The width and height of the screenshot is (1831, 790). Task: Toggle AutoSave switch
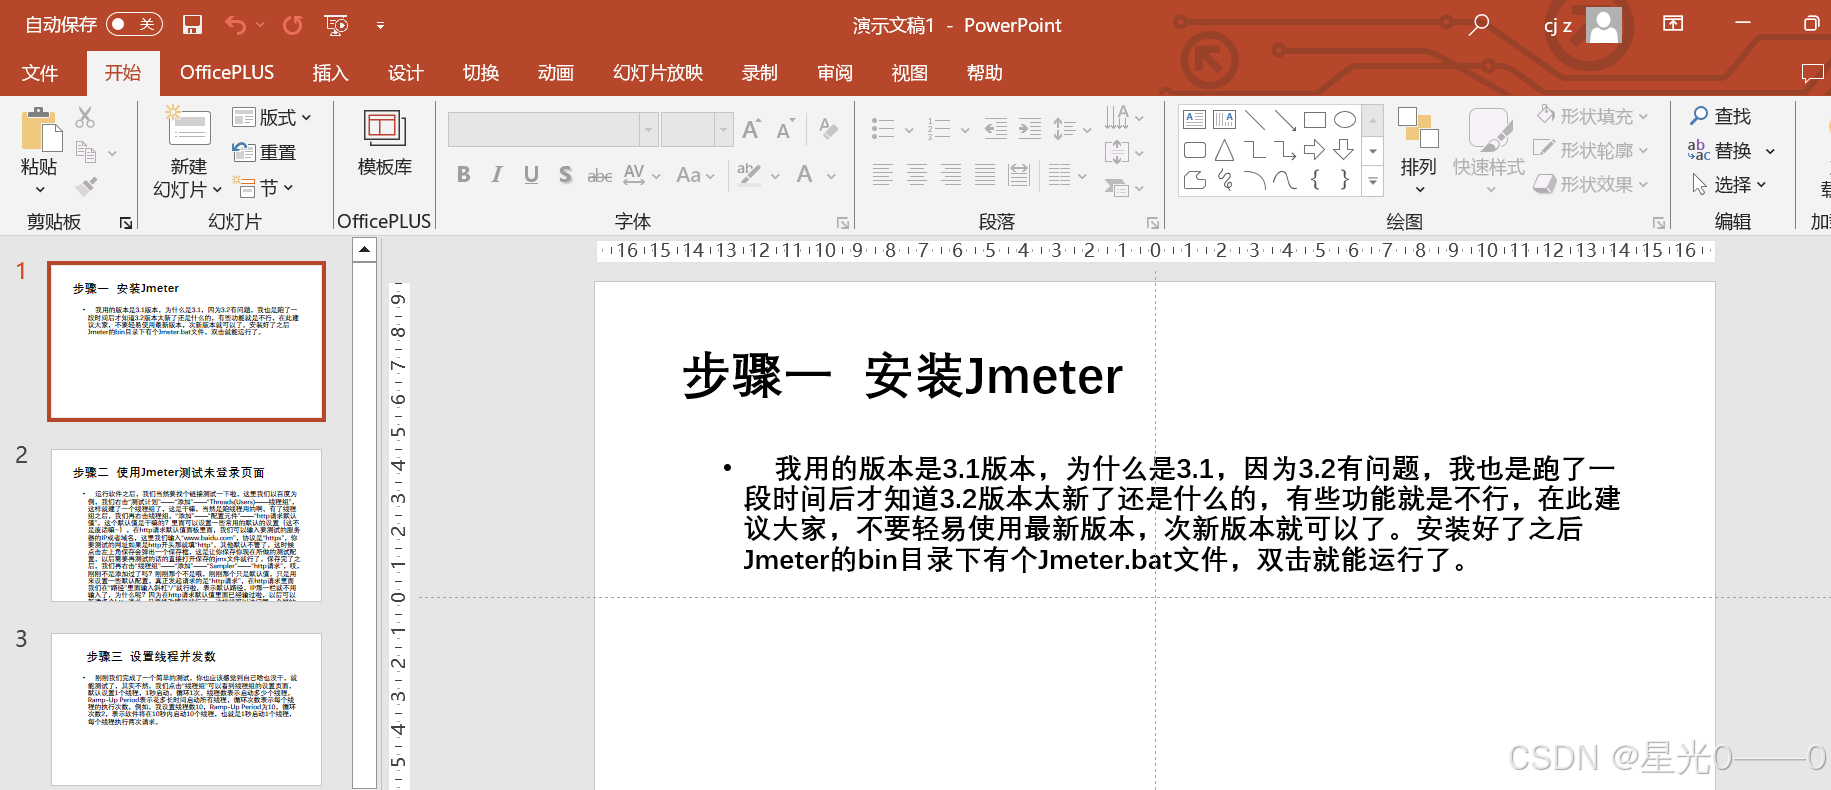(134, 24)
